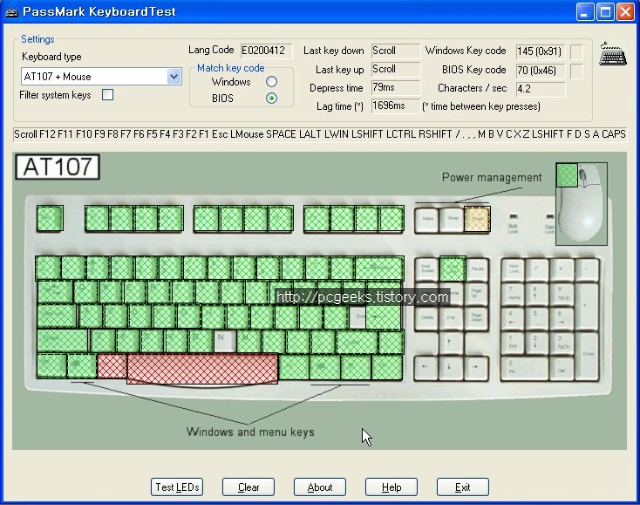The height and width of the screenshot is (505, 640).
Task: Click the BIOS Key code field 70 (0x46)
Action: [x=540, y=70]
